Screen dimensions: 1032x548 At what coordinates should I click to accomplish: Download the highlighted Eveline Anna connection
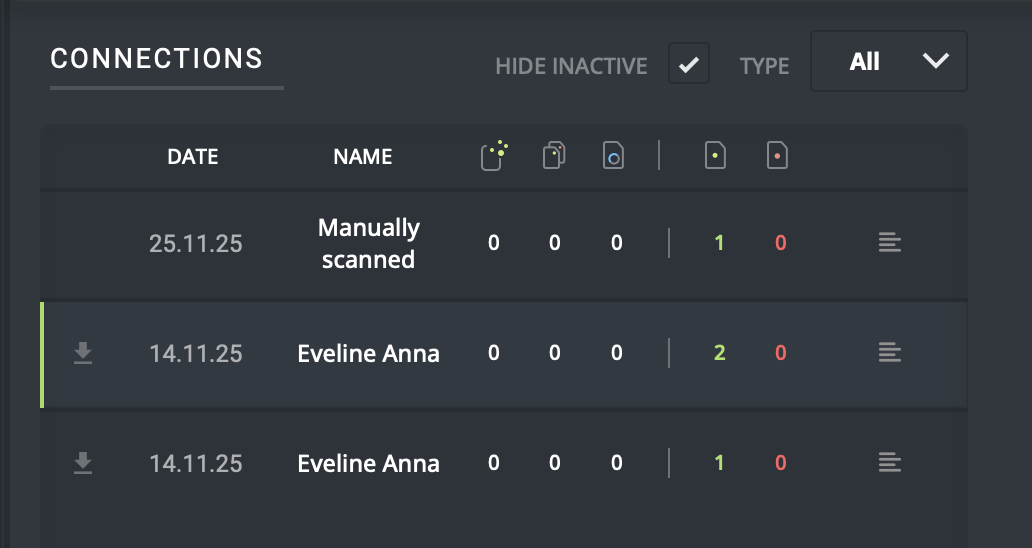tap(84, 352)
